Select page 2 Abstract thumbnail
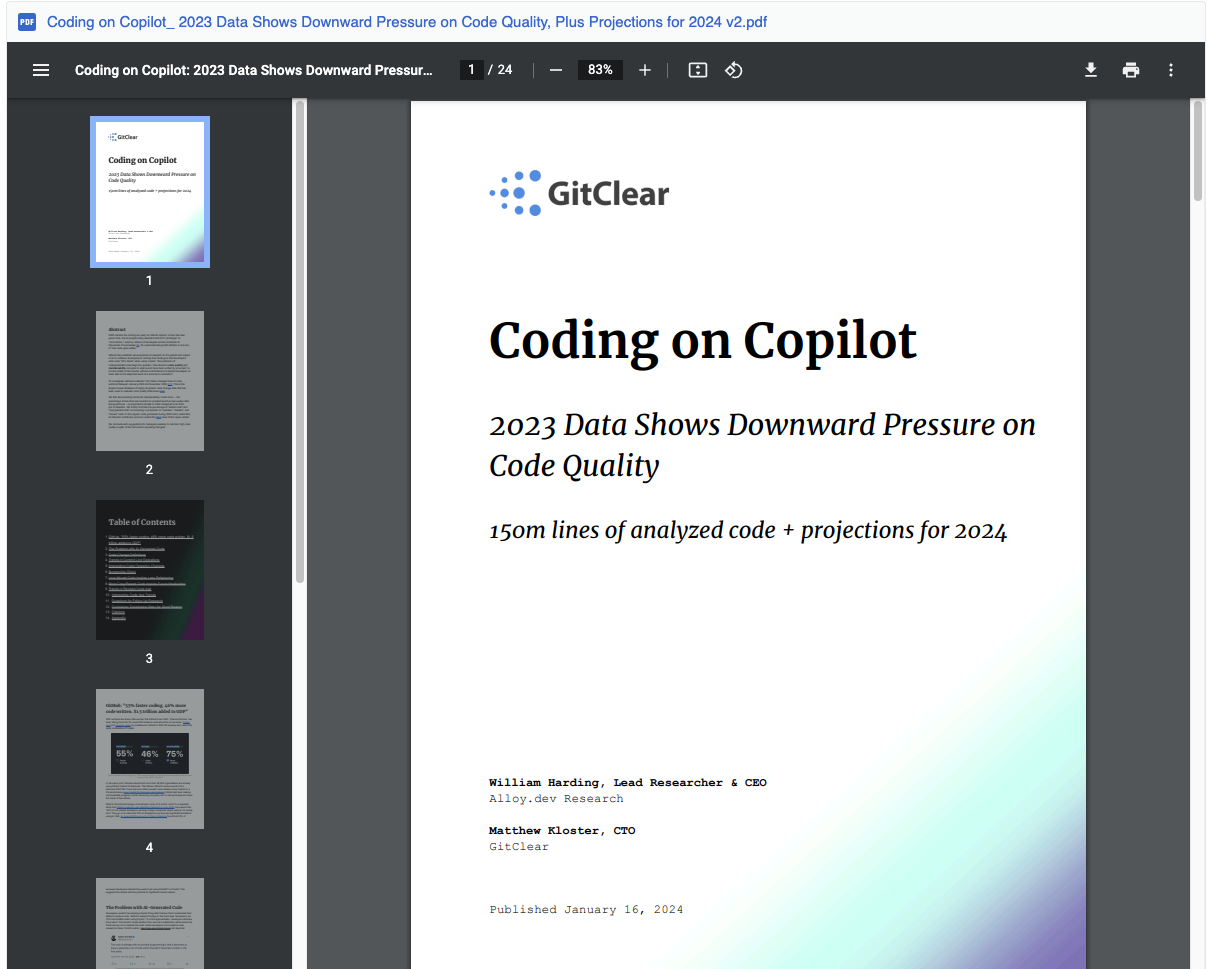The width and height of the screenshot is (1210, 969). [x=150, y=381]
